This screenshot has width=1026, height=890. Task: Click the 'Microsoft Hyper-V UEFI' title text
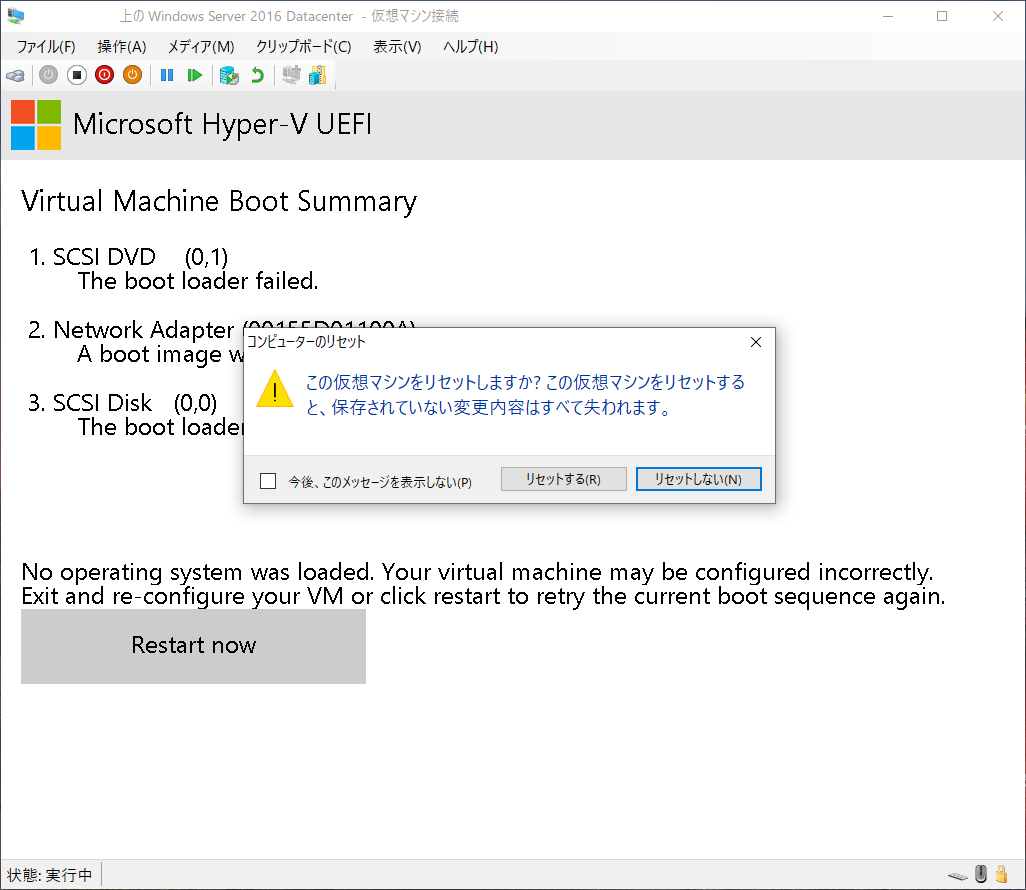pyautogui.click(x=222, y=124)
